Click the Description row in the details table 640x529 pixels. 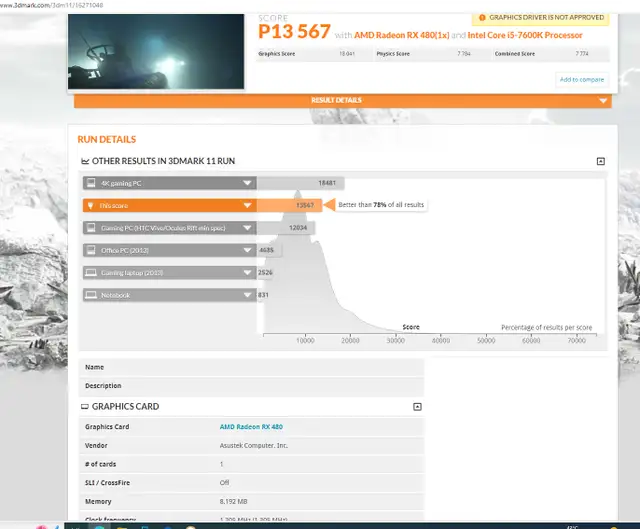coord(251,386)
